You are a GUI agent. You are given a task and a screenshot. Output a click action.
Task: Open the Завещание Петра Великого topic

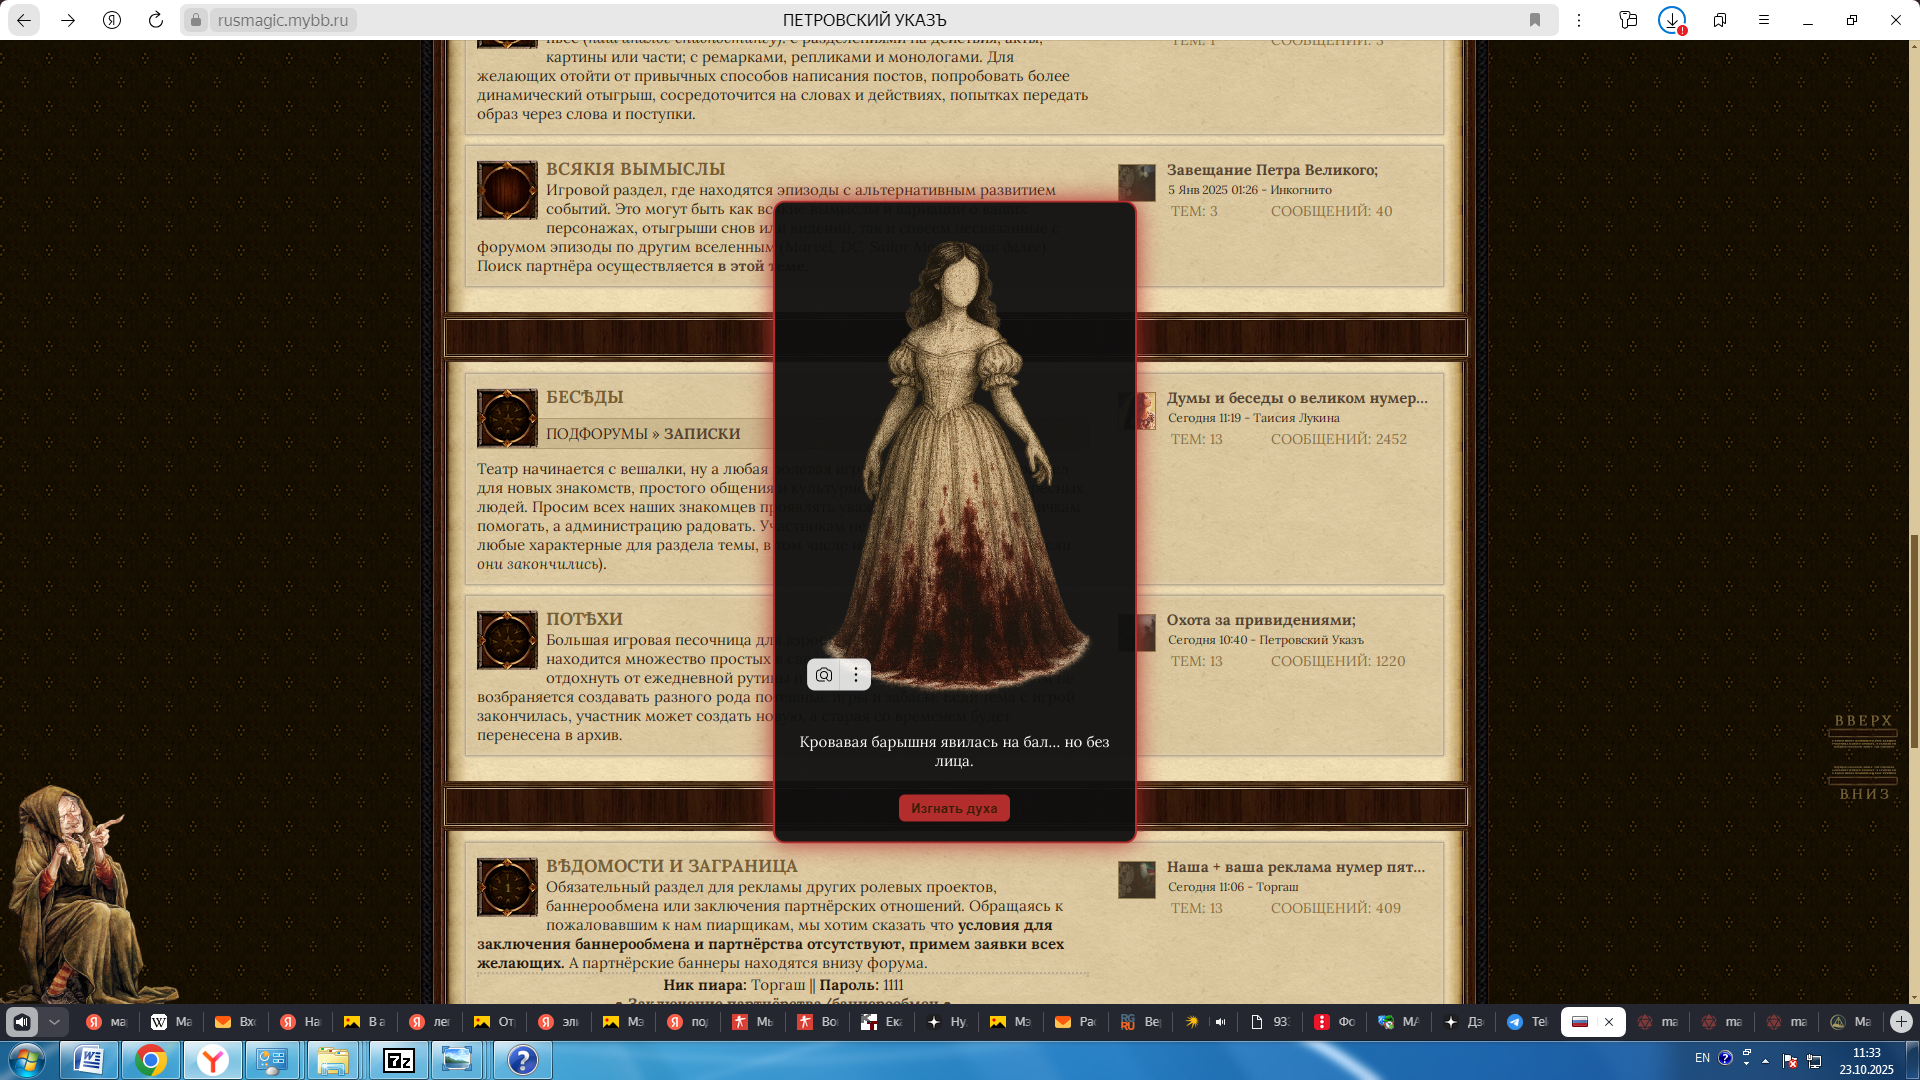(x=1271, y=170)
